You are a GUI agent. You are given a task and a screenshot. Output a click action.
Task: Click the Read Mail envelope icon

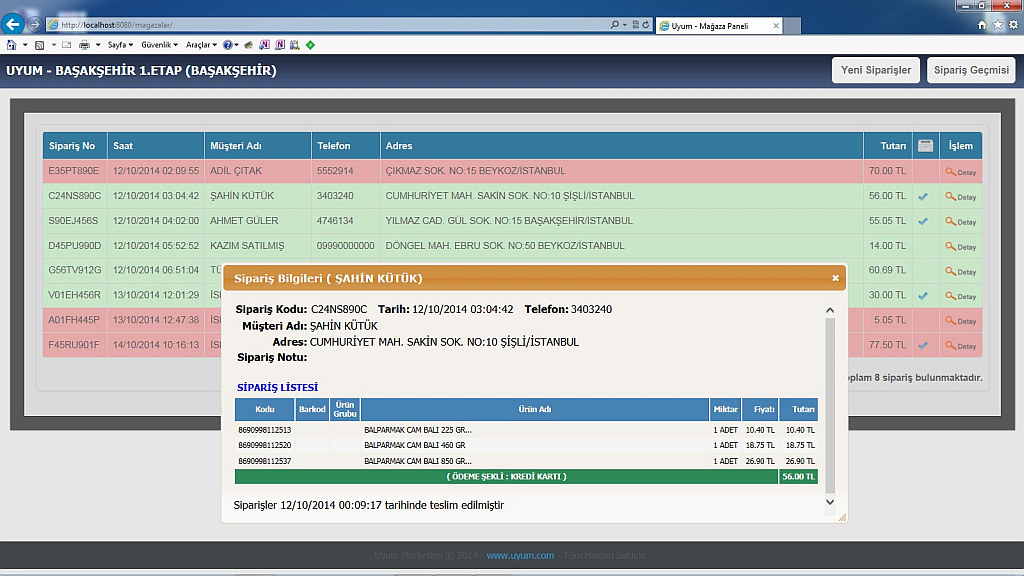67,45
